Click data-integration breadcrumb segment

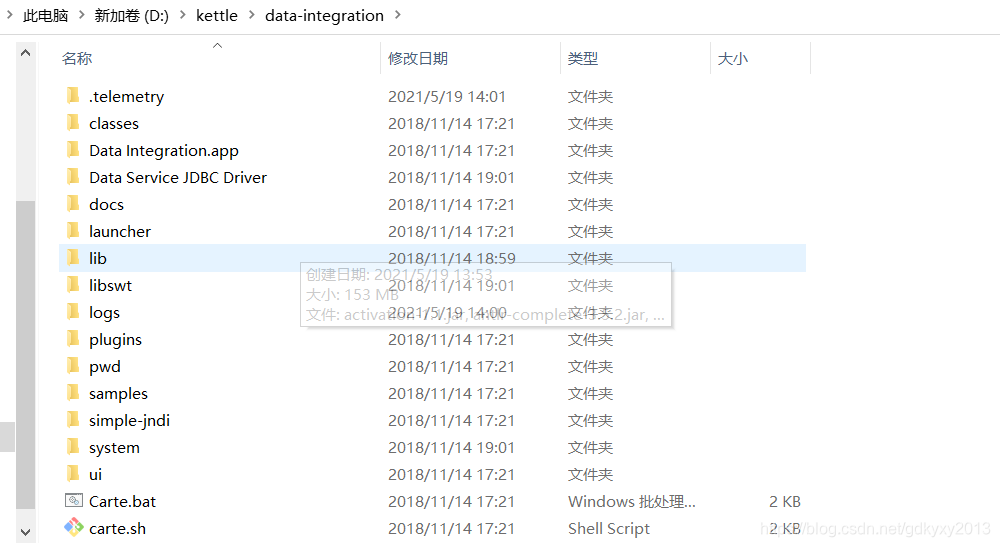point(325,15)
